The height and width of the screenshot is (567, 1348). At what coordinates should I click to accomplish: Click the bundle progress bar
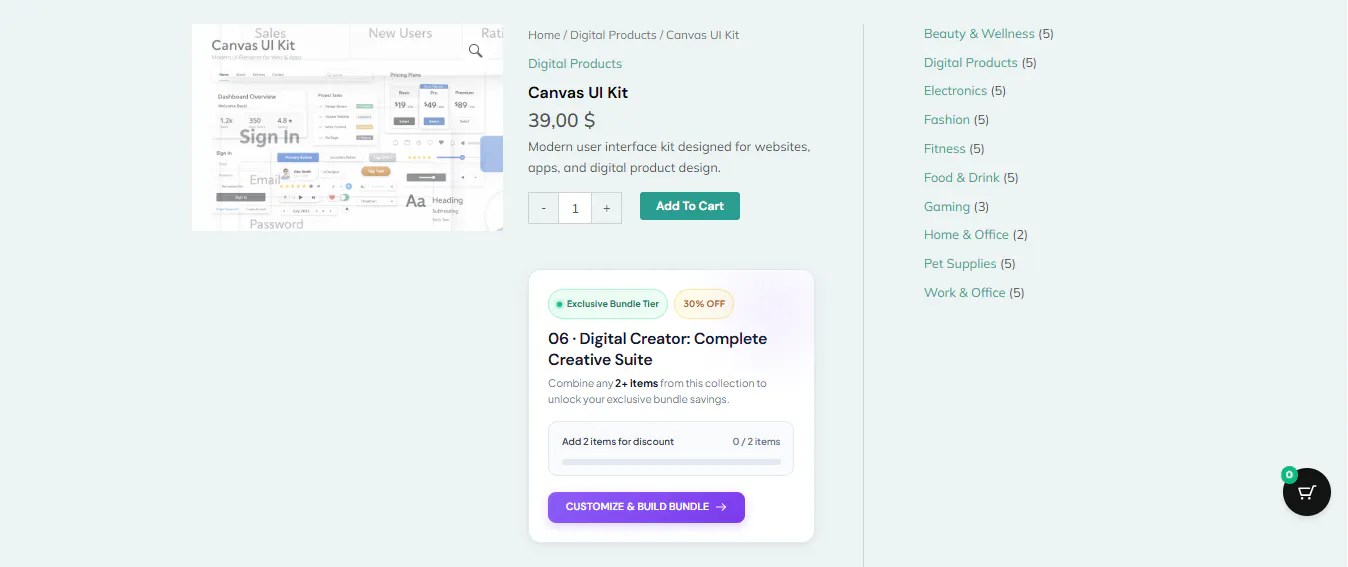click(671, 462)
